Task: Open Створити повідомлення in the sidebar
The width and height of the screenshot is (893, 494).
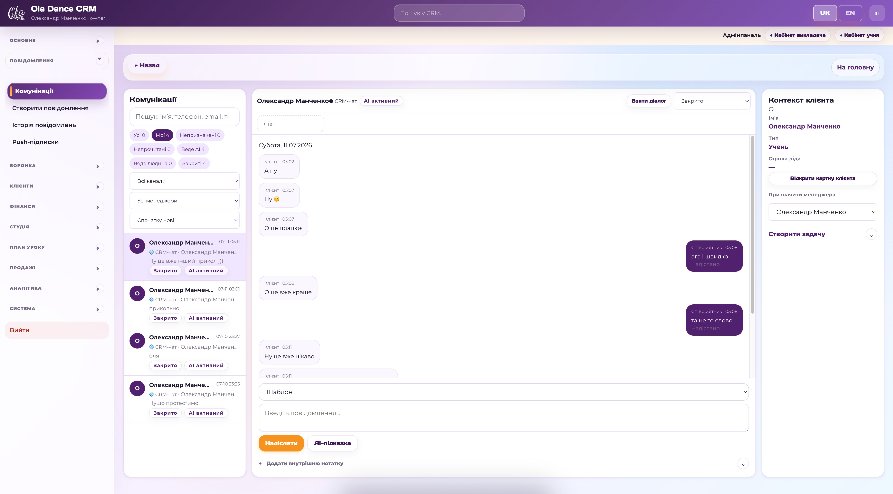Action: (50, 108)
